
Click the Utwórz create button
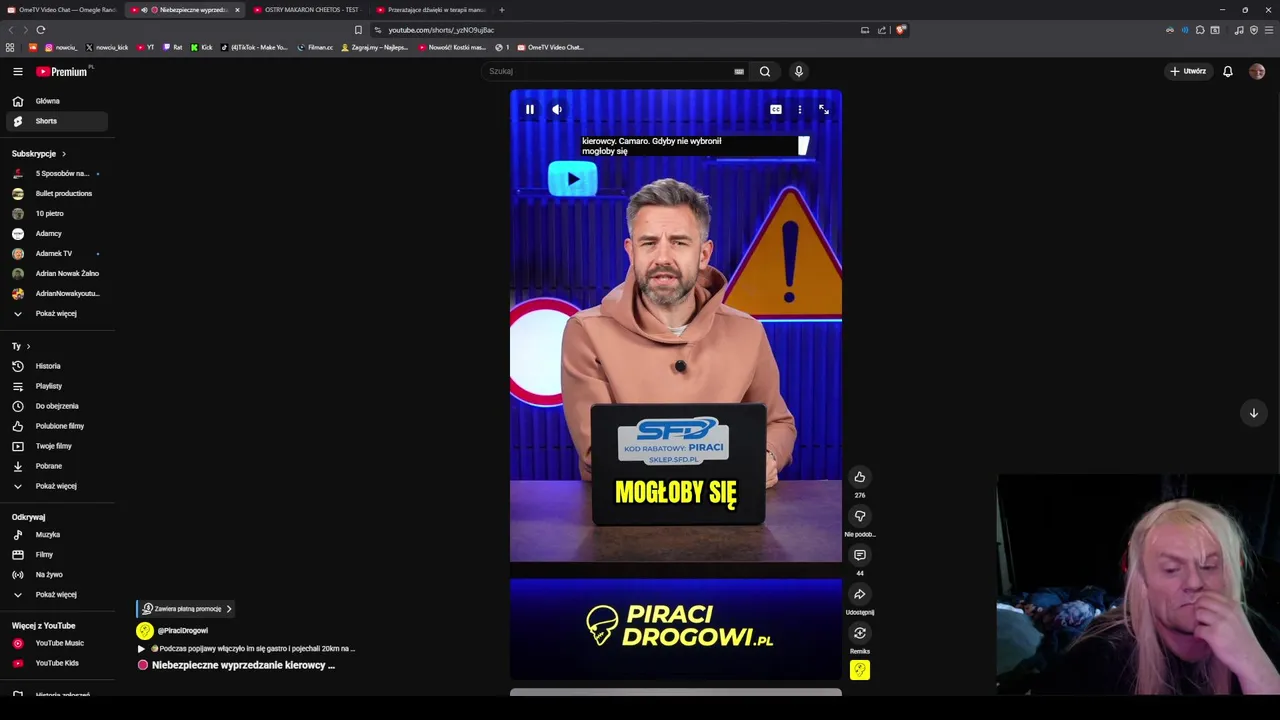pyautogui.click(x=1188, y=71)
